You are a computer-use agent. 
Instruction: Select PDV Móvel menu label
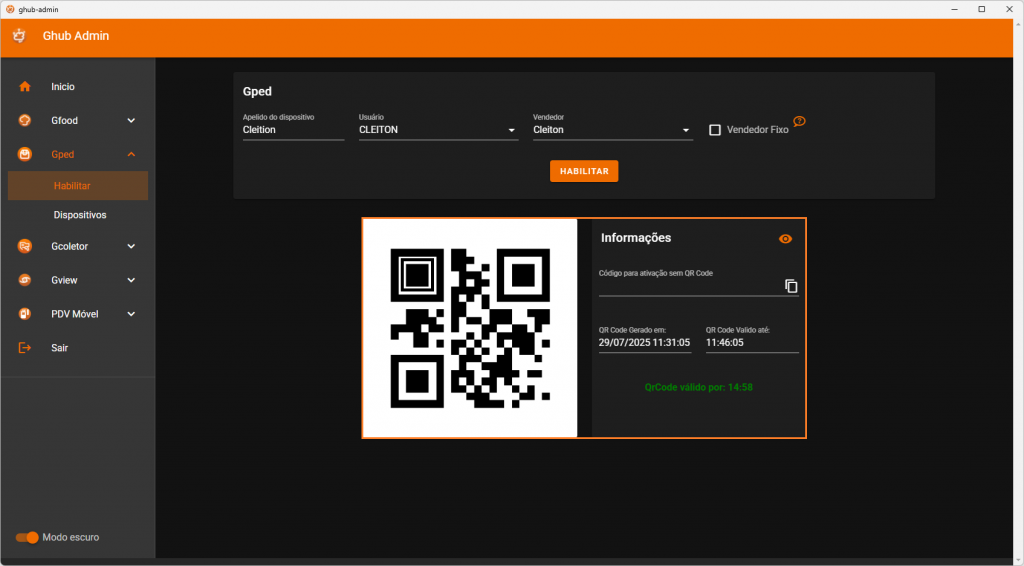click(74, 314)
